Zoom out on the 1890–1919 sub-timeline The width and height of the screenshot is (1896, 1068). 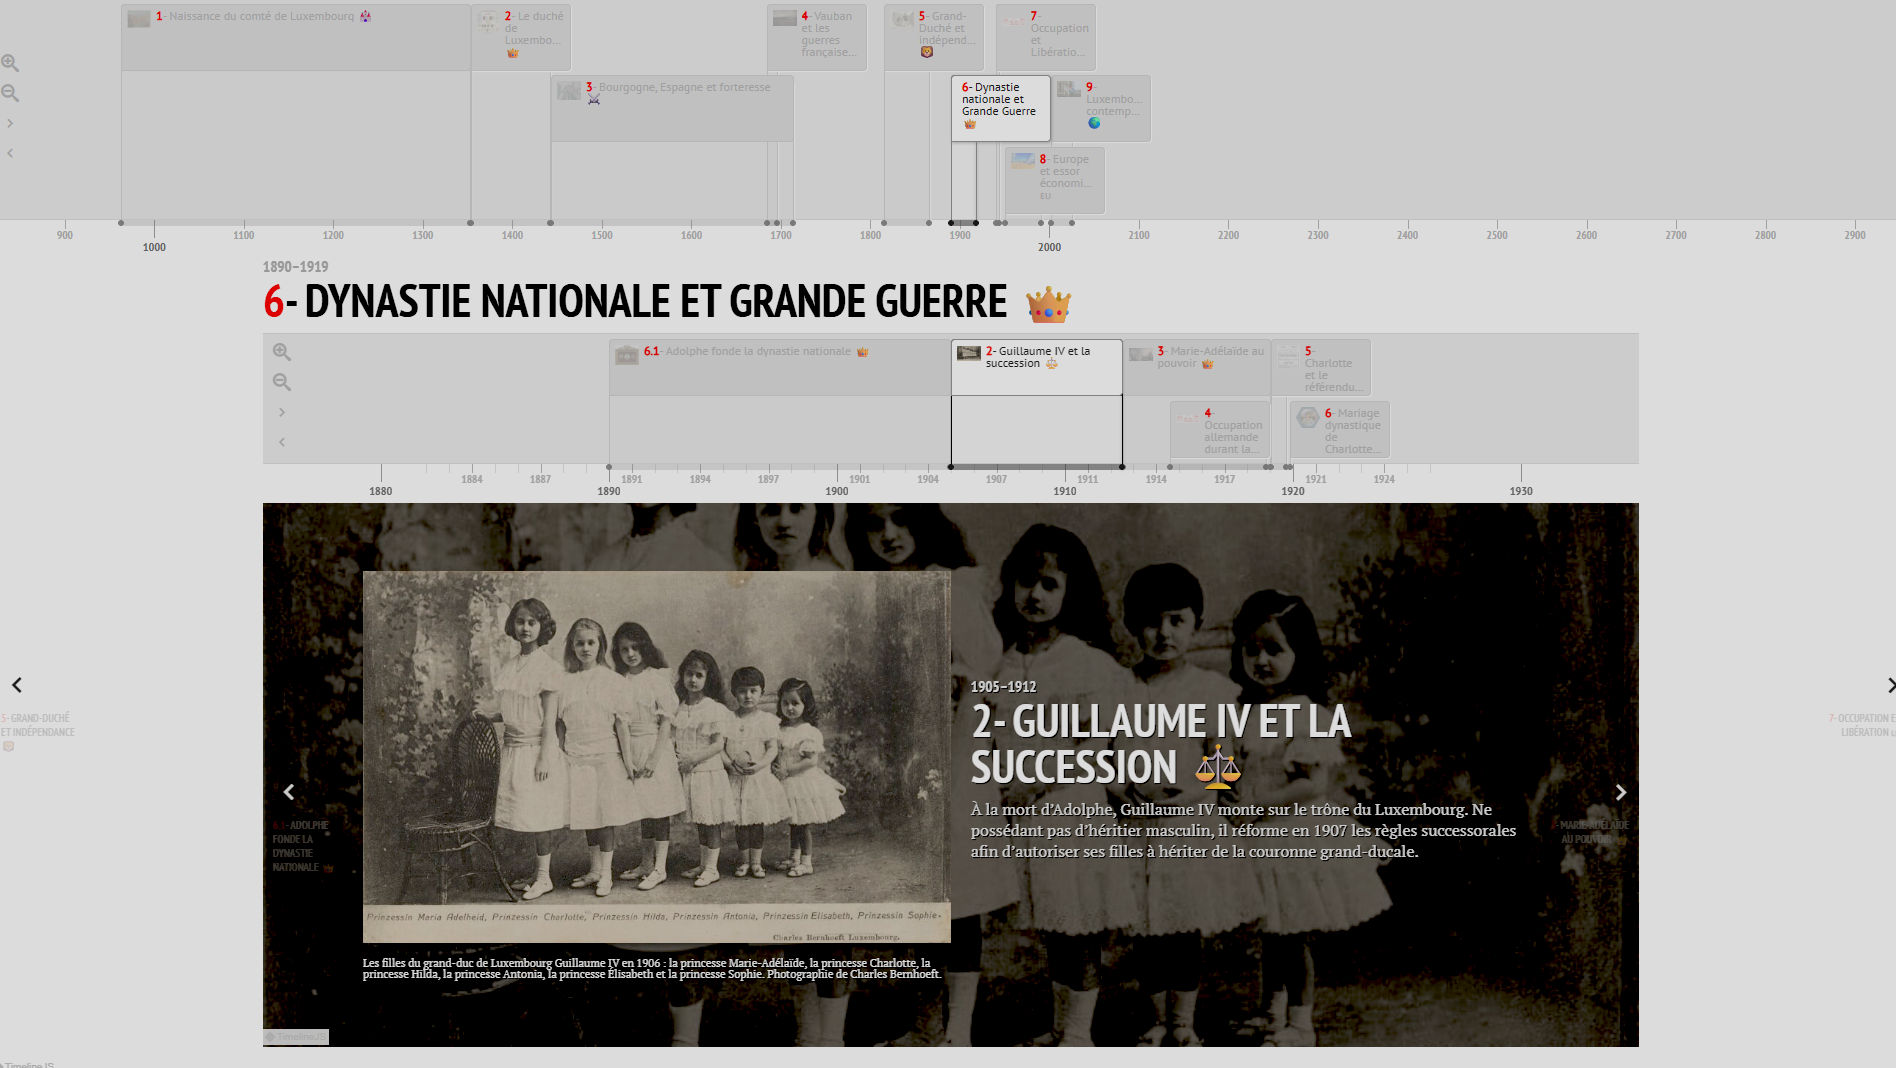[282, 382]
